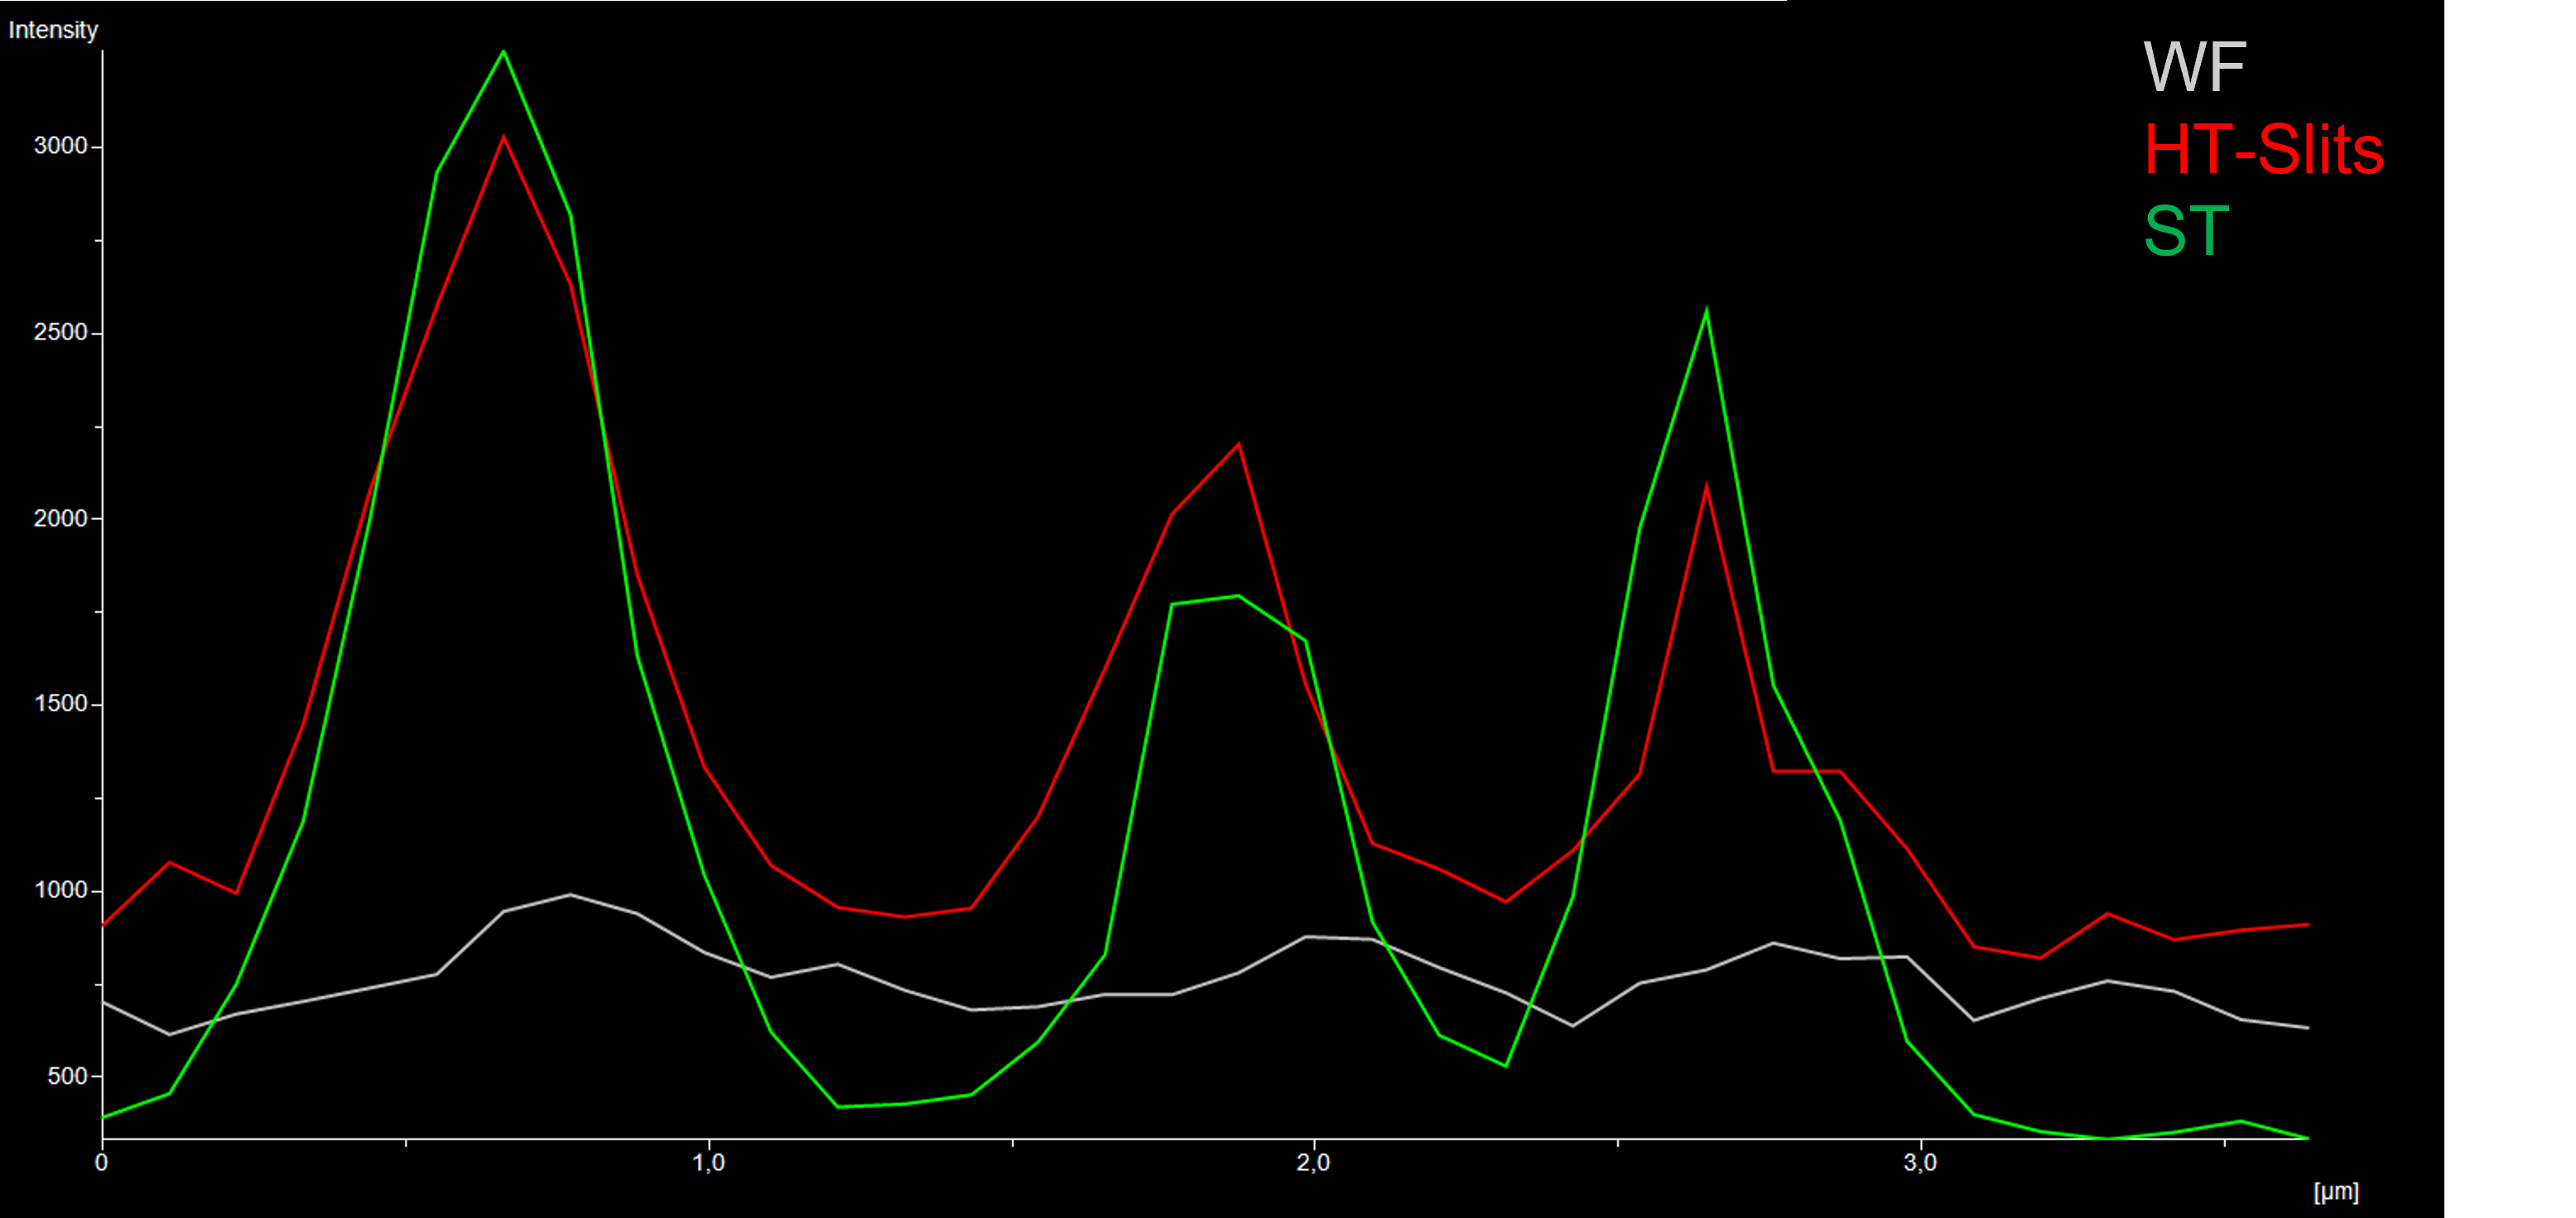This screenshot has width=2576, height=1218.
Task: Click the 500 intensity tick label
Action: point(67,1076)
